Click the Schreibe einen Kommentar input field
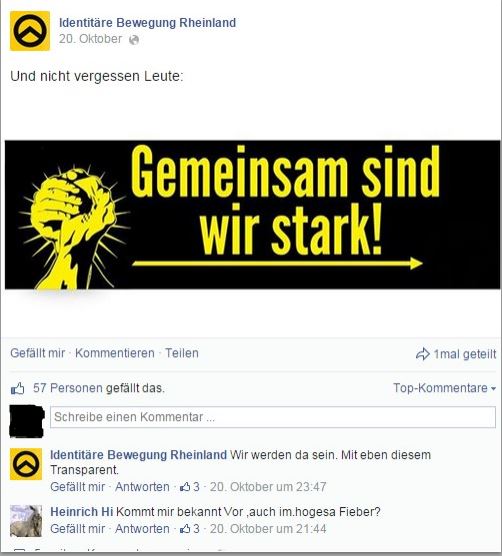This screenshot has width=502, height=556. click(273, 417)
